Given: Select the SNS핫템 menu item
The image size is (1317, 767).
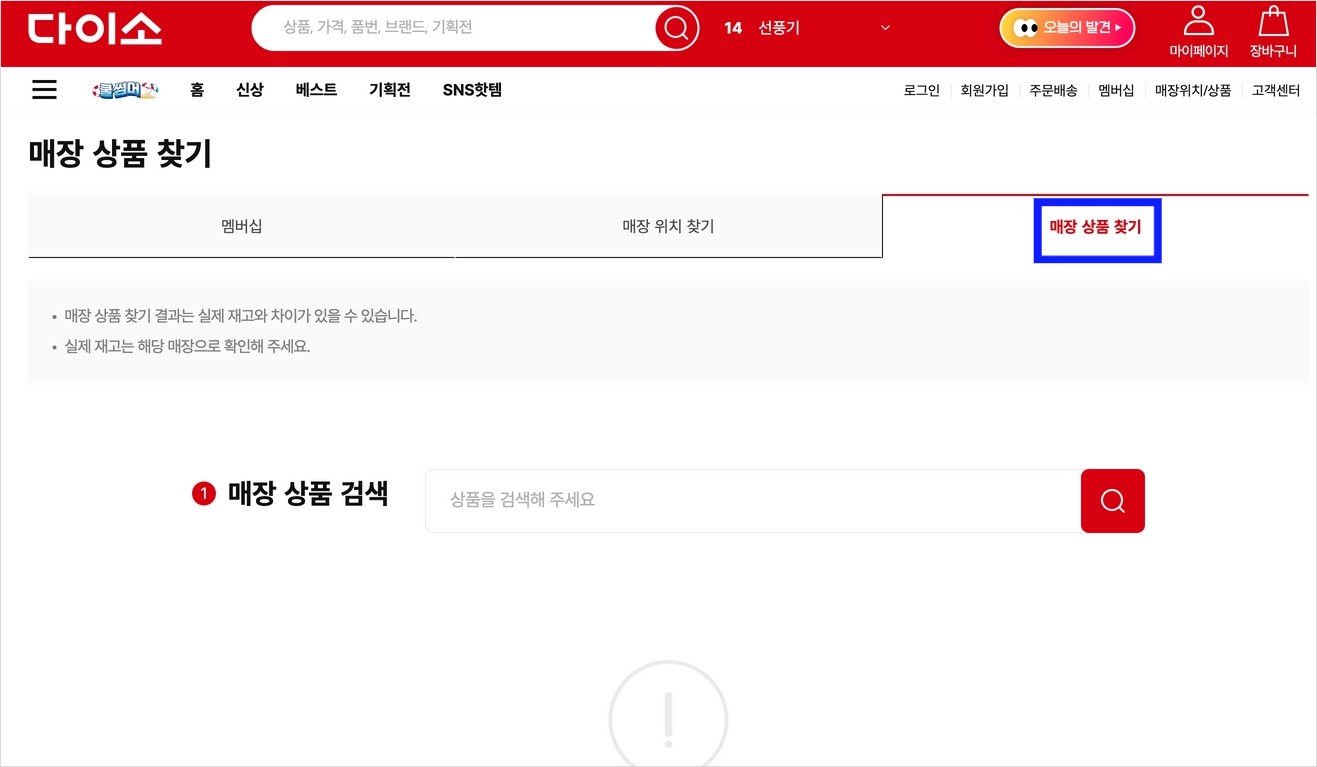Looking at the screenshot, I should [471, 89].
